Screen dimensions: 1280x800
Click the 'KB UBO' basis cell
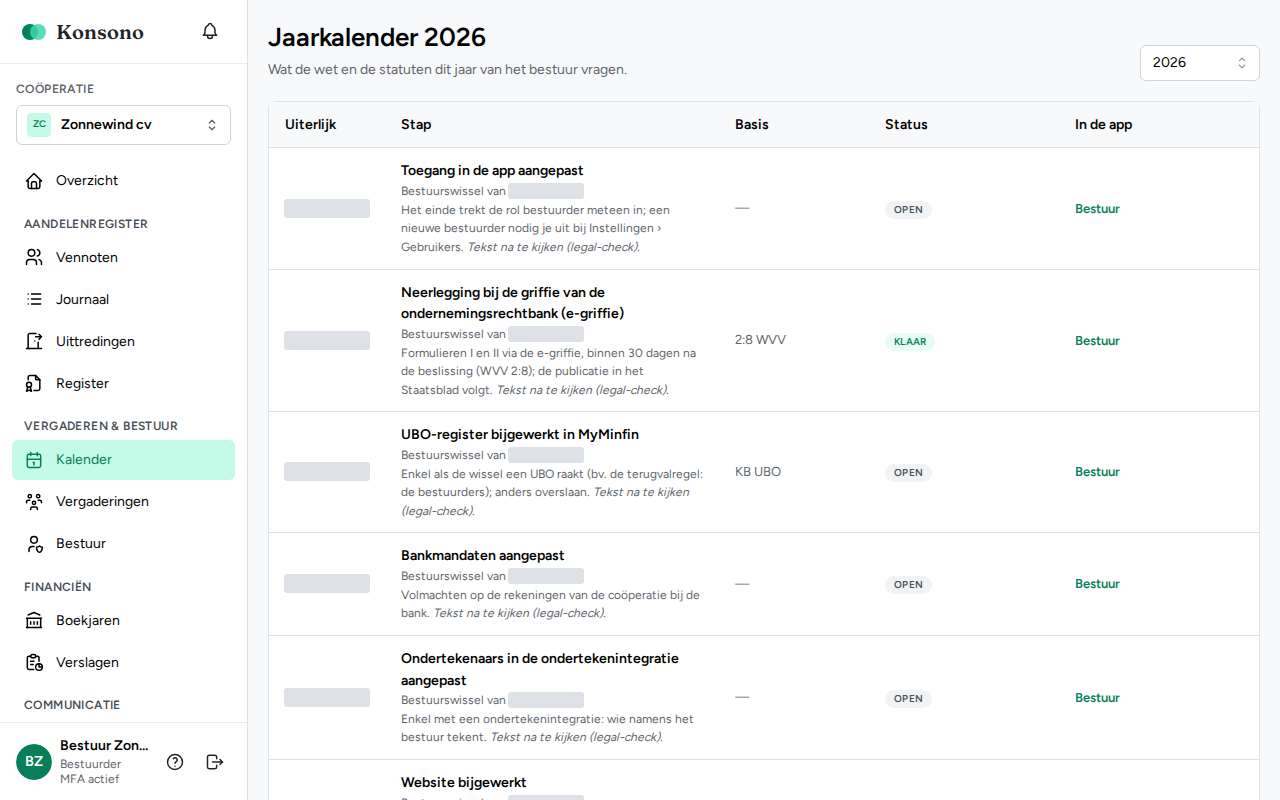758,472
